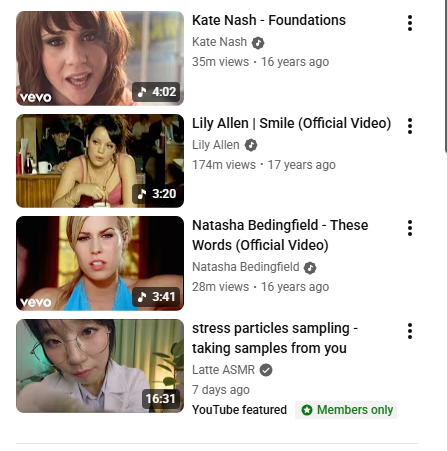
Task: Open the options menu for Kate Nash Foundations
Action: pos(410,23)
